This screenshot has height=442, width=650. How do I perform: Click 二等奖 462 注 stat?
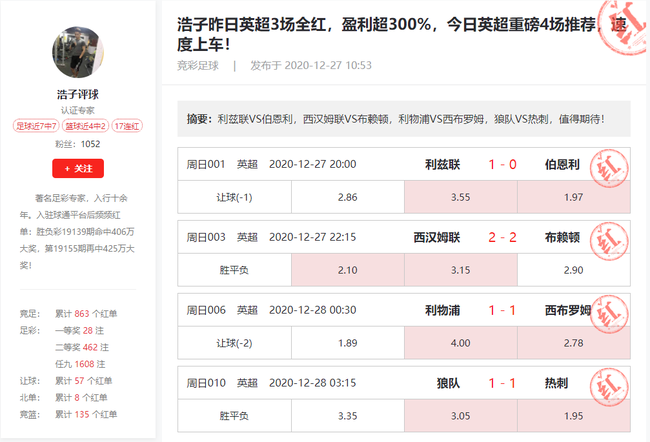(82, 347)
